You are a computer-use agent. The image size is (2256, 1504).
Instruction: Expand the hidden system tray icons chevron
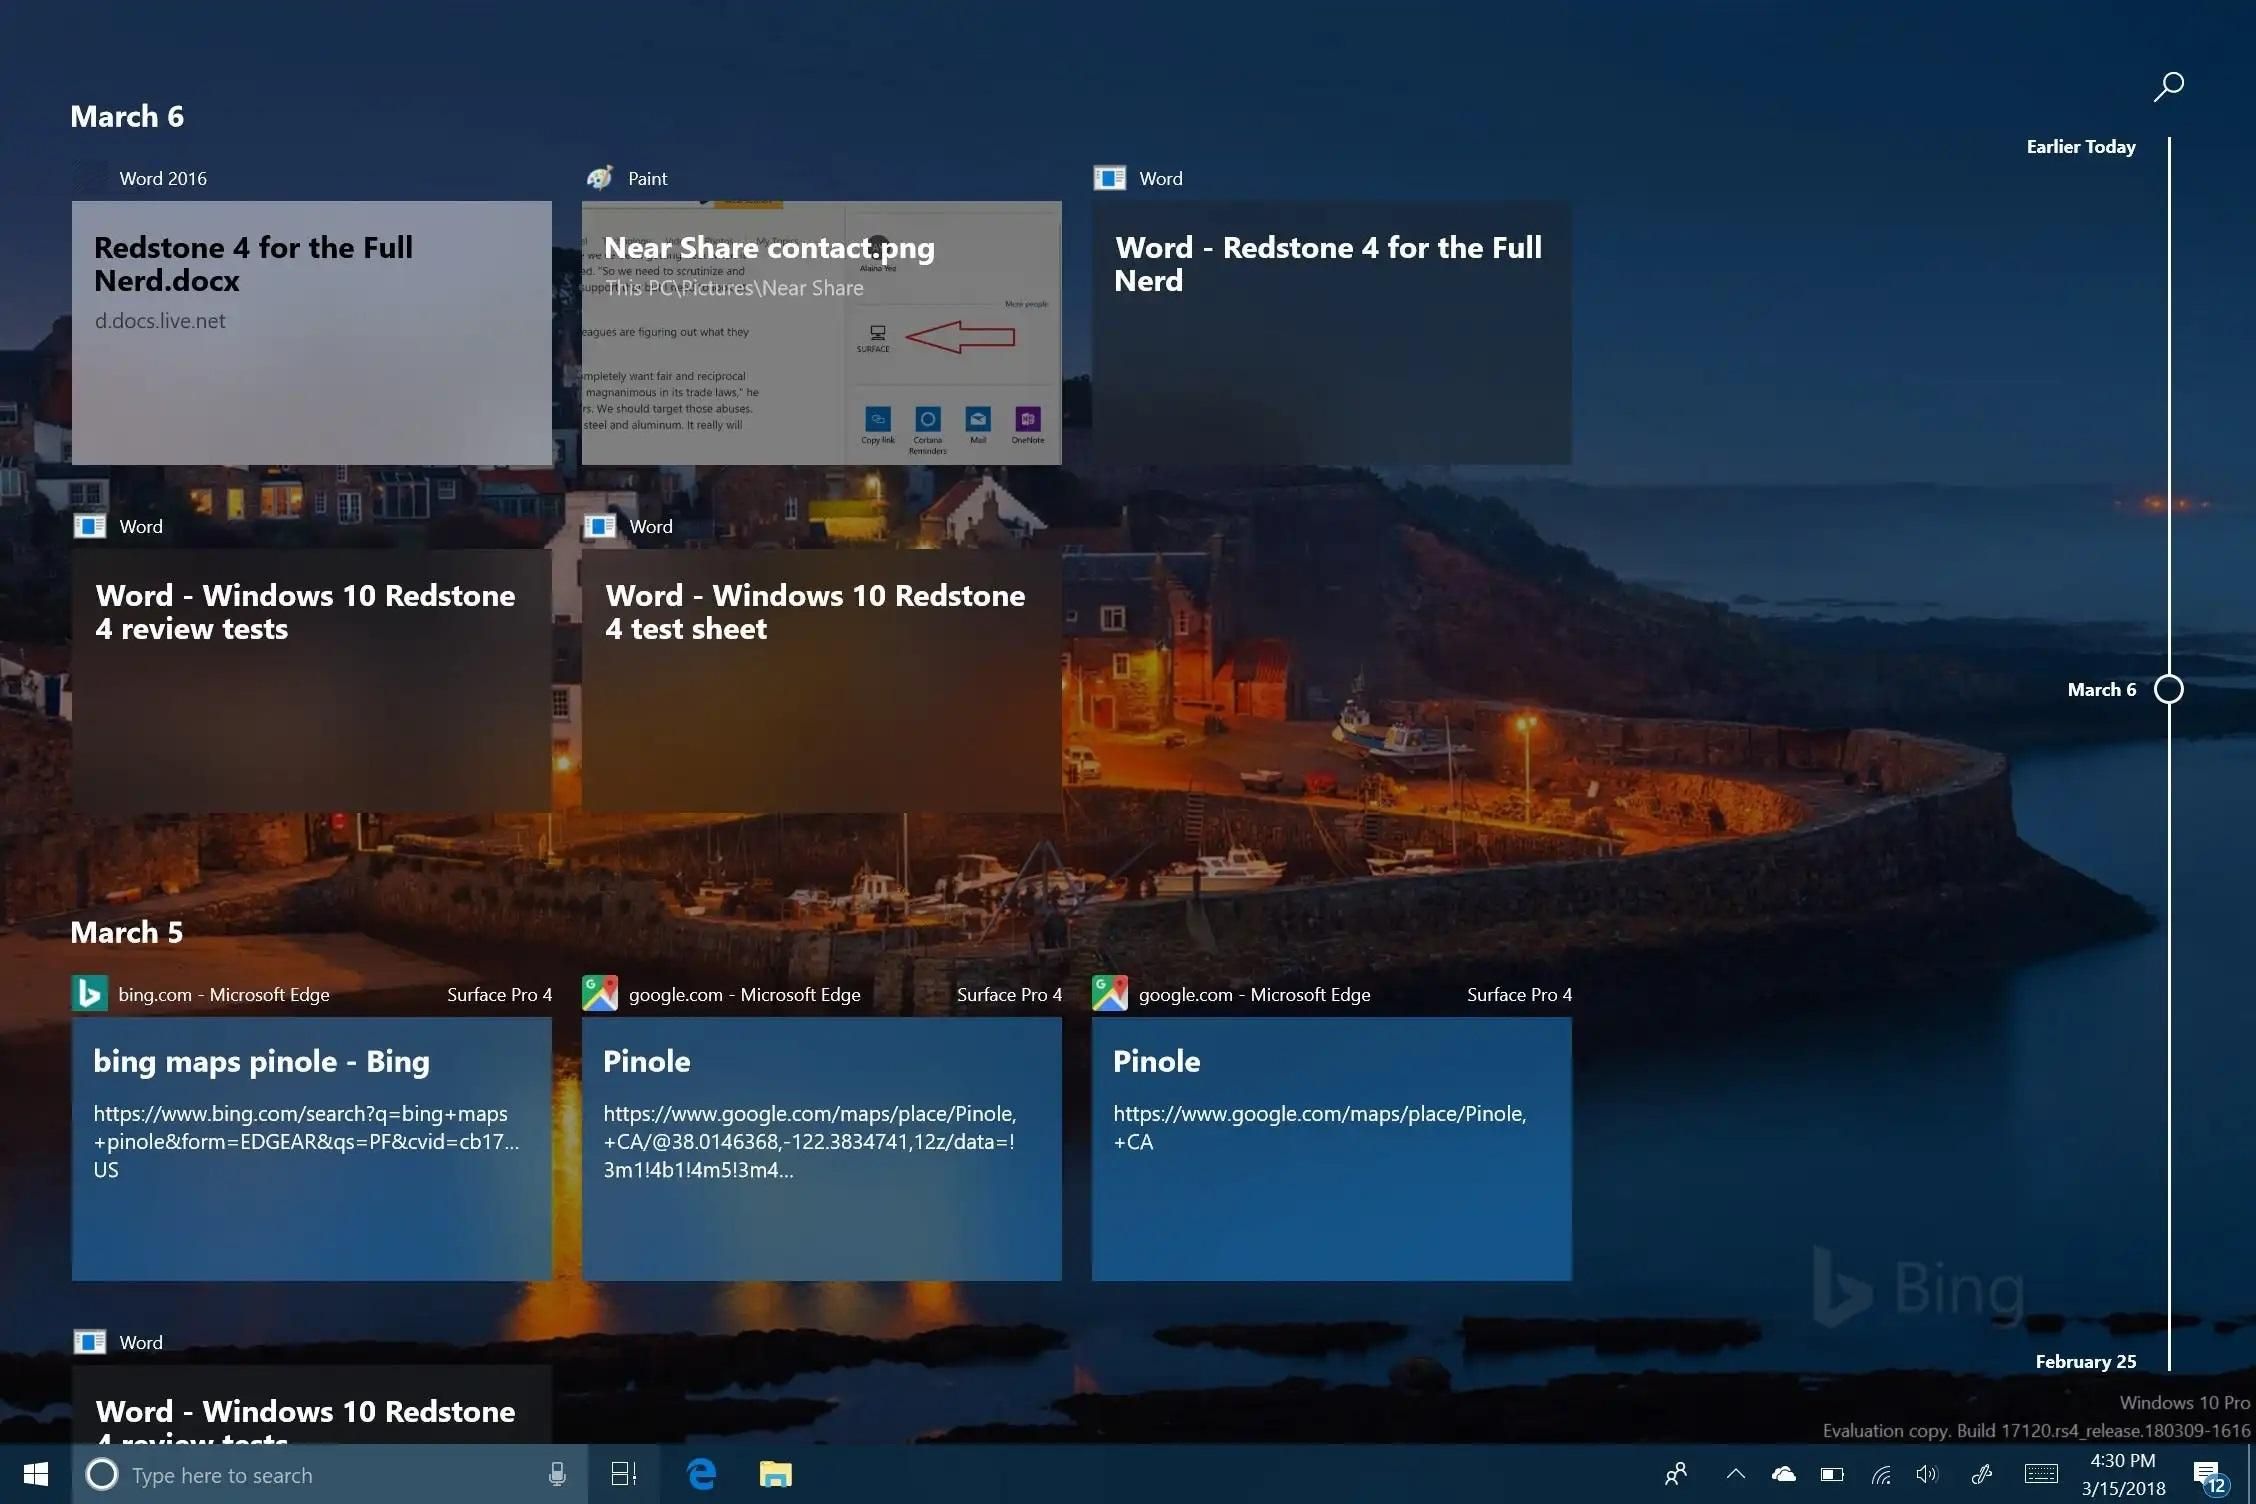pyautogui.click(x=1736, y=1474)
